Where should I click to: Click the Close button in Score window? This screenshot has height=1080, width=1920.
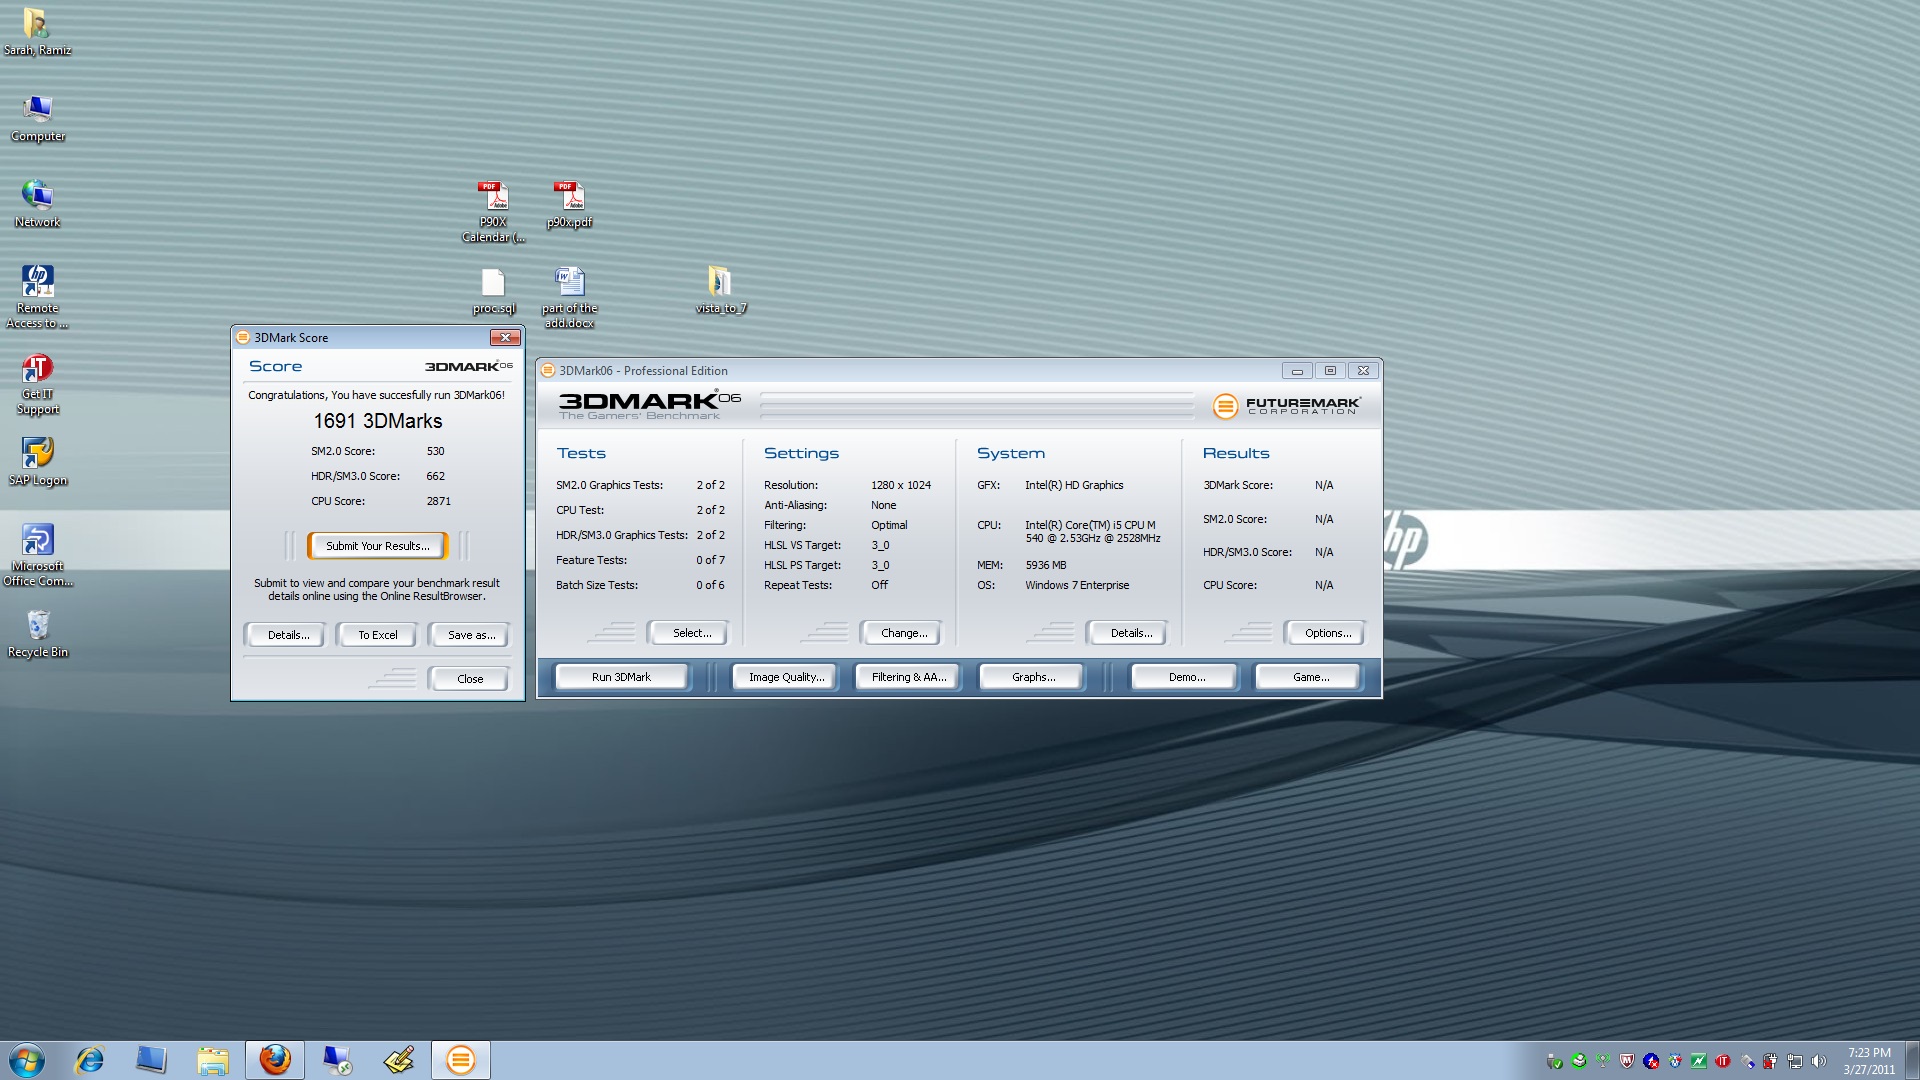469,679
